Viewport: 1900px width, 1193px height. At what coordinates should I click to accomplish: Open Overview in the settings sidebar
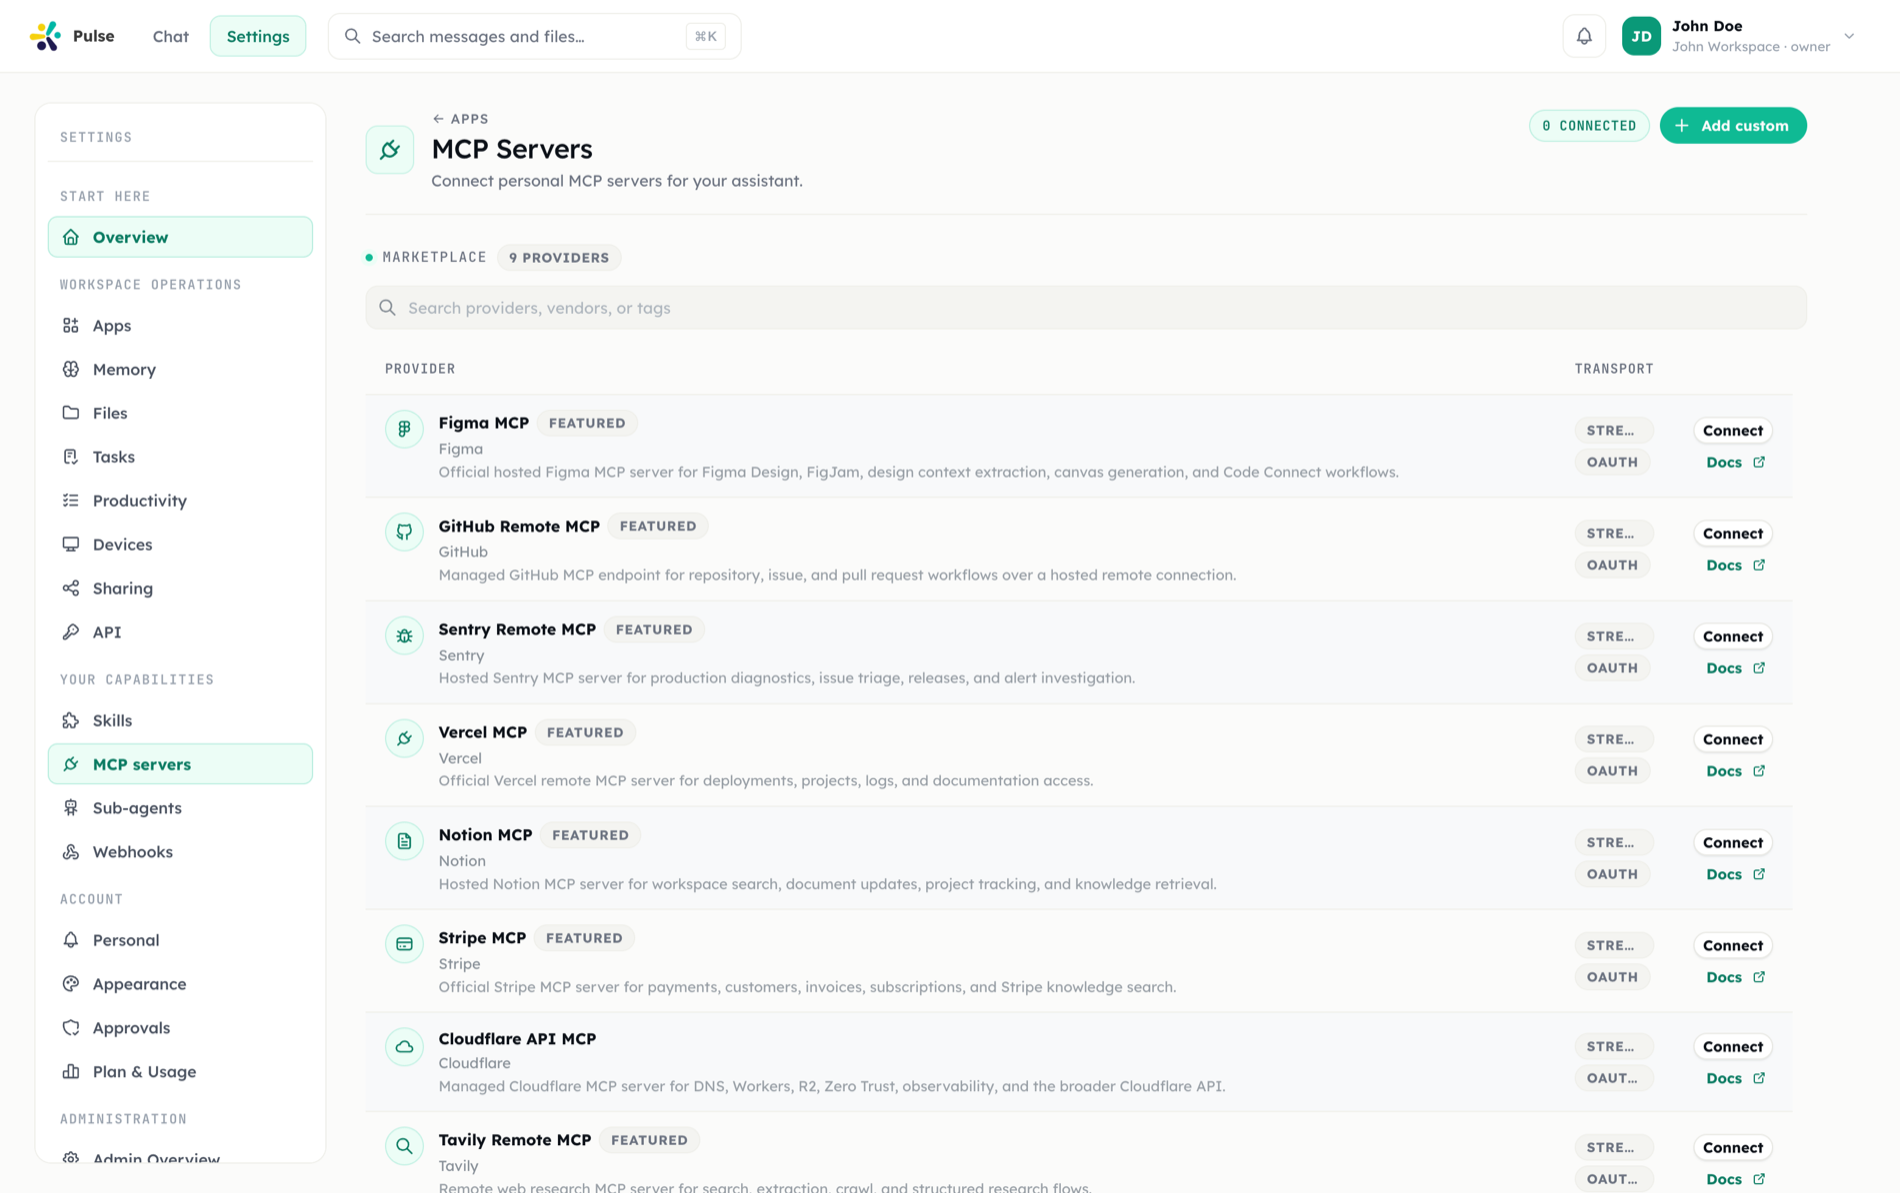[x=180, y=237]
